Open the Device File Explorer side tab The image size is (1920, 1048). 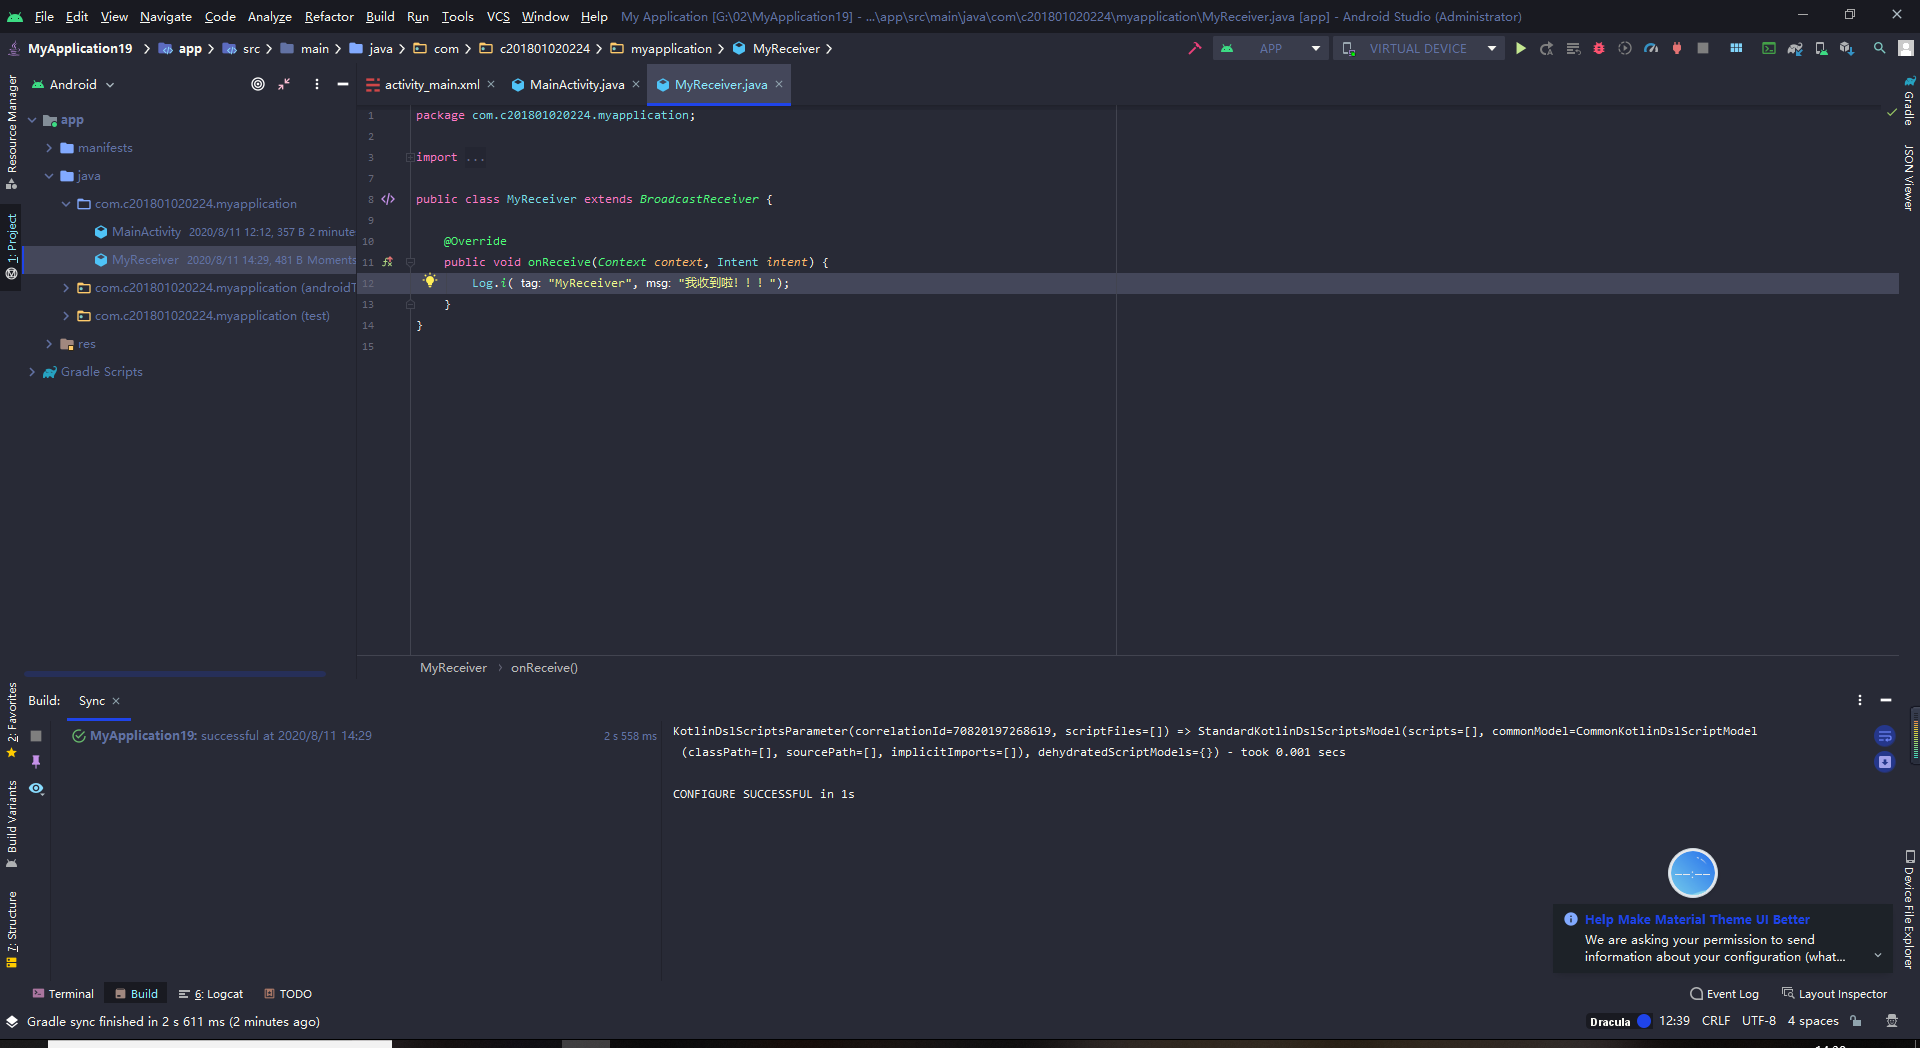[1908, 909]
